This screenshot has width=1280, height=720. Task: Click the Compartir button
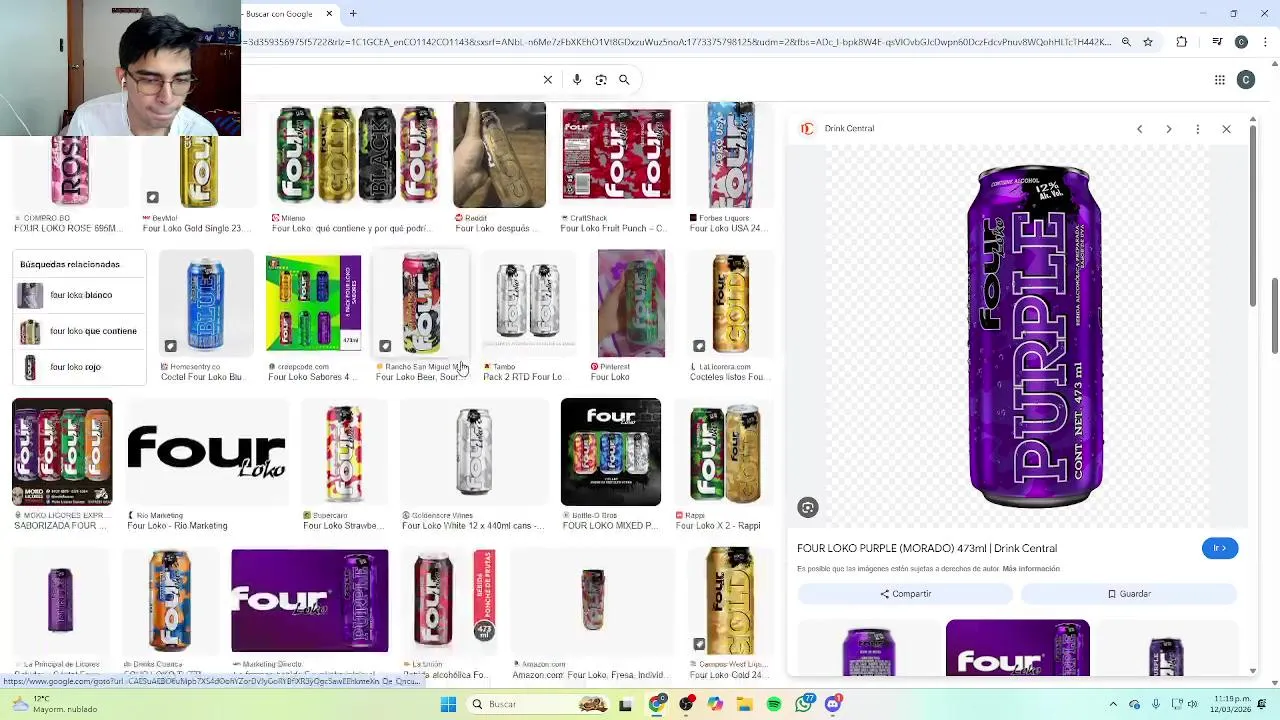tap(905, 594)
